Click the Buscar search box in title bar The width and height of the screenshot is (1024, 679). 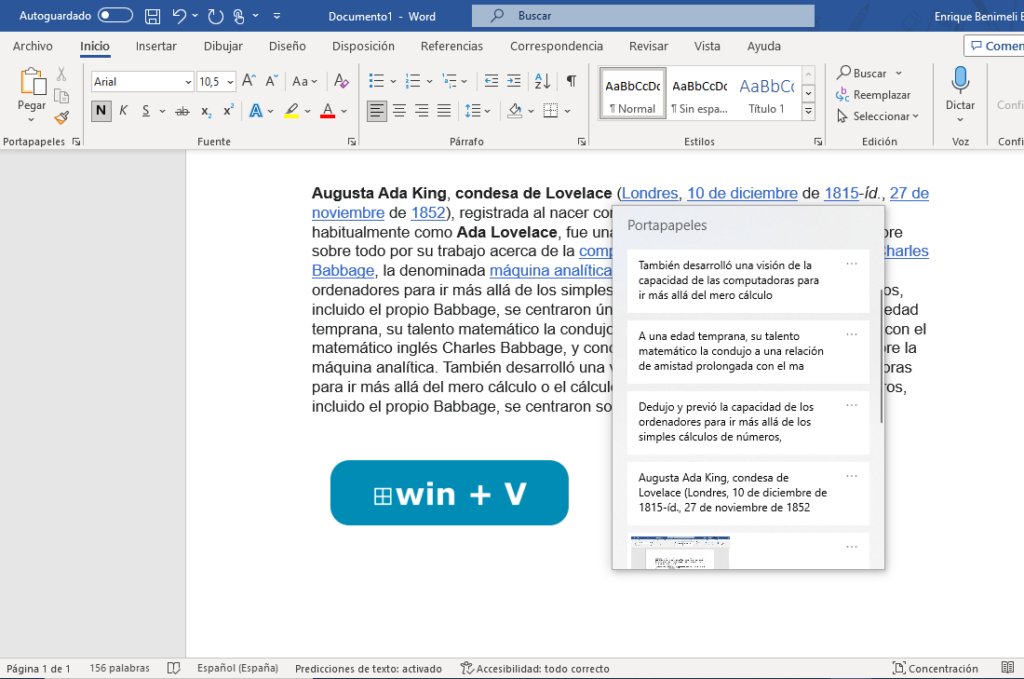tap(643, 16)
